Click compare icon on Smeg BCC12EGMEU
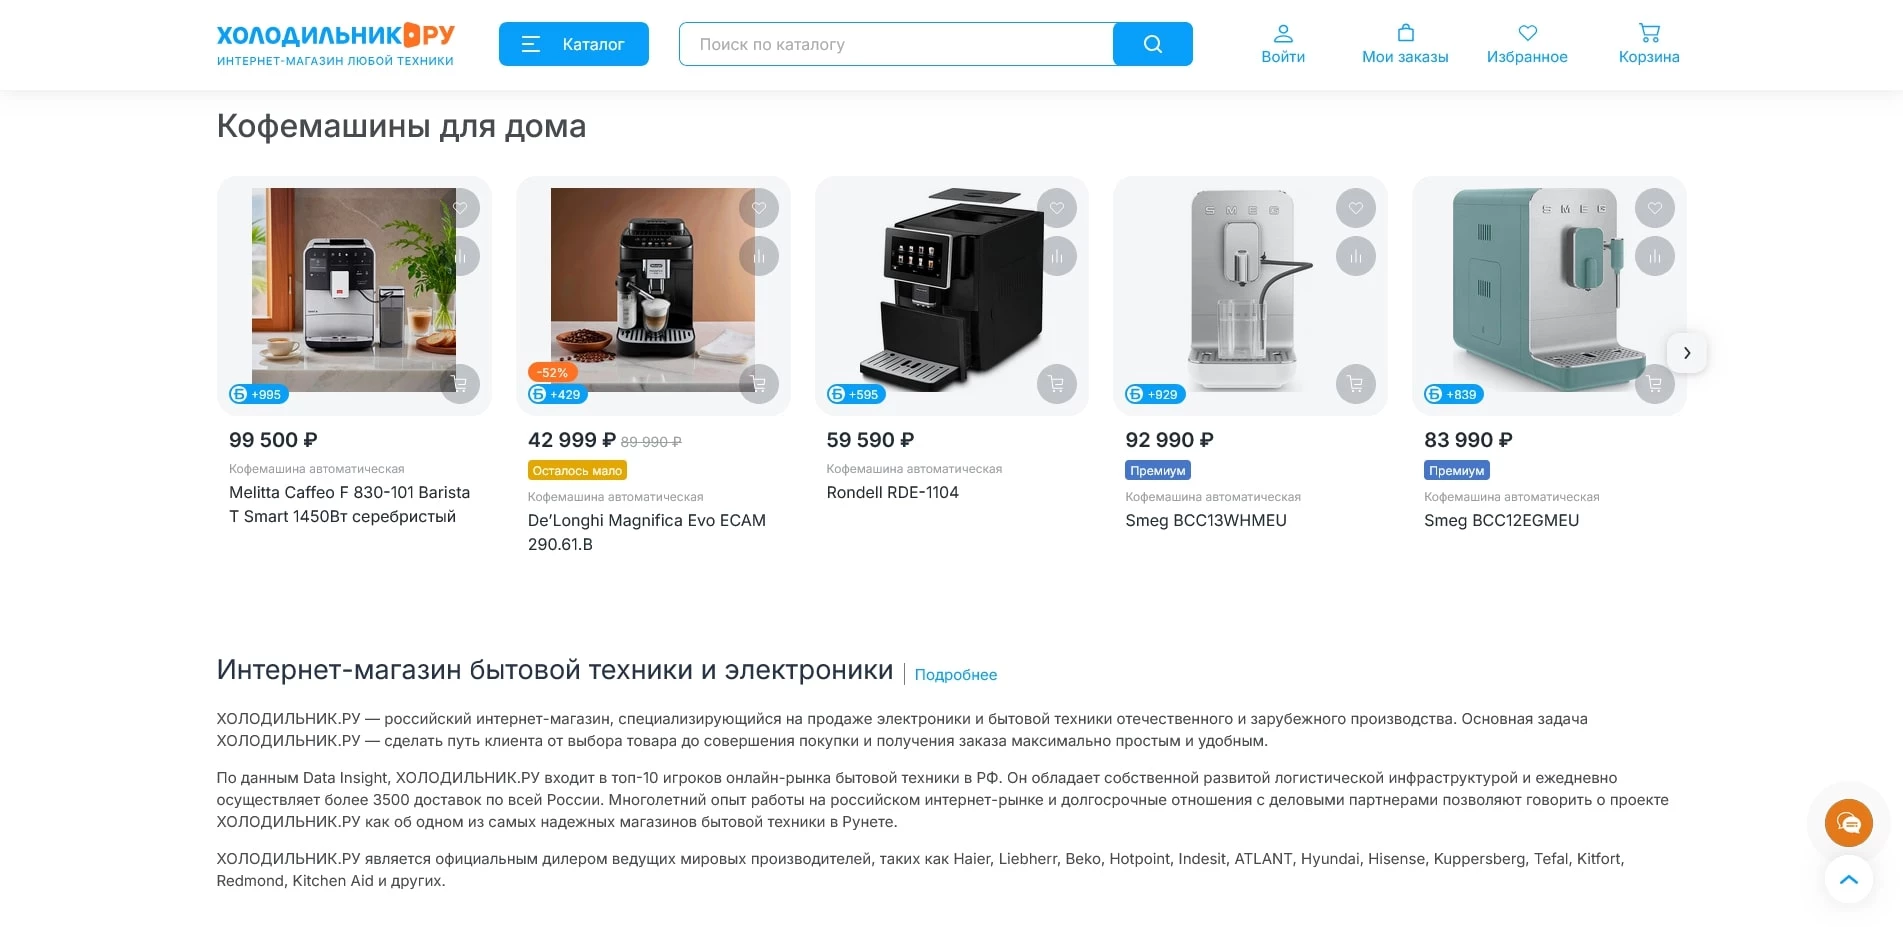 click(1655, 256)
